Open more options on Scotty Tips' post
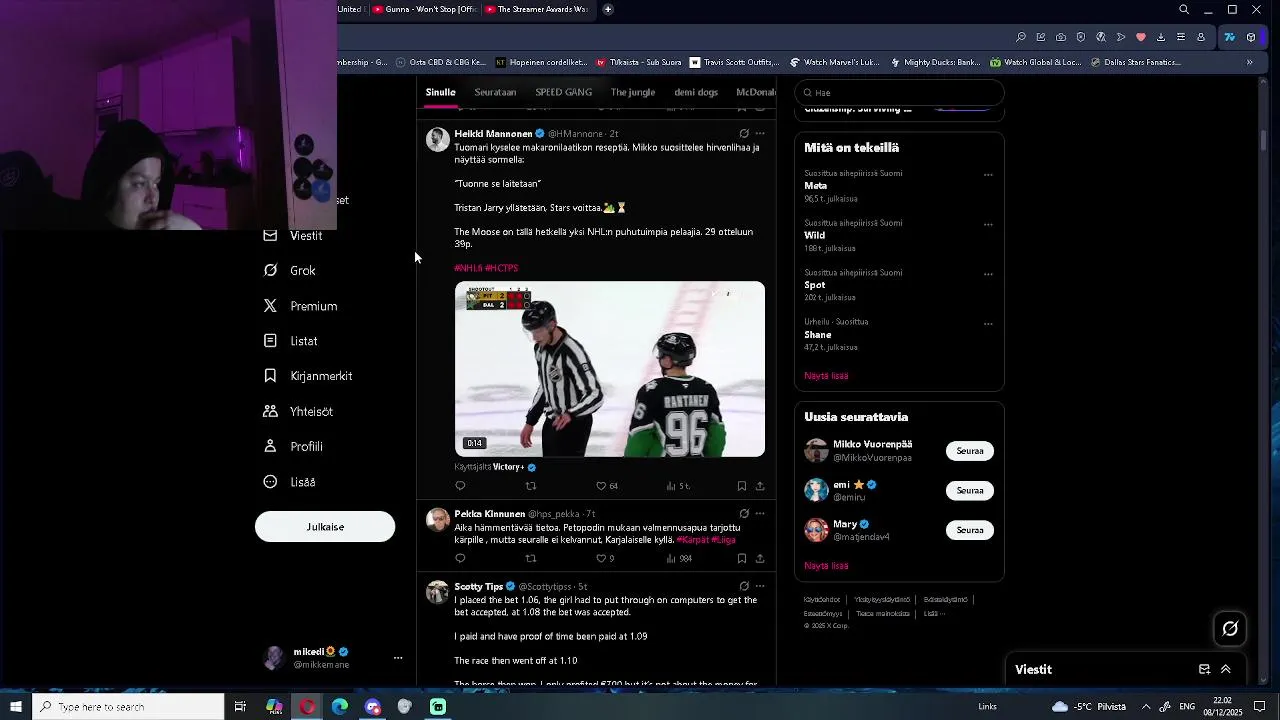The width and height of the screenshot is (1280, 720). pyautogui.click(x=760, y=587)
